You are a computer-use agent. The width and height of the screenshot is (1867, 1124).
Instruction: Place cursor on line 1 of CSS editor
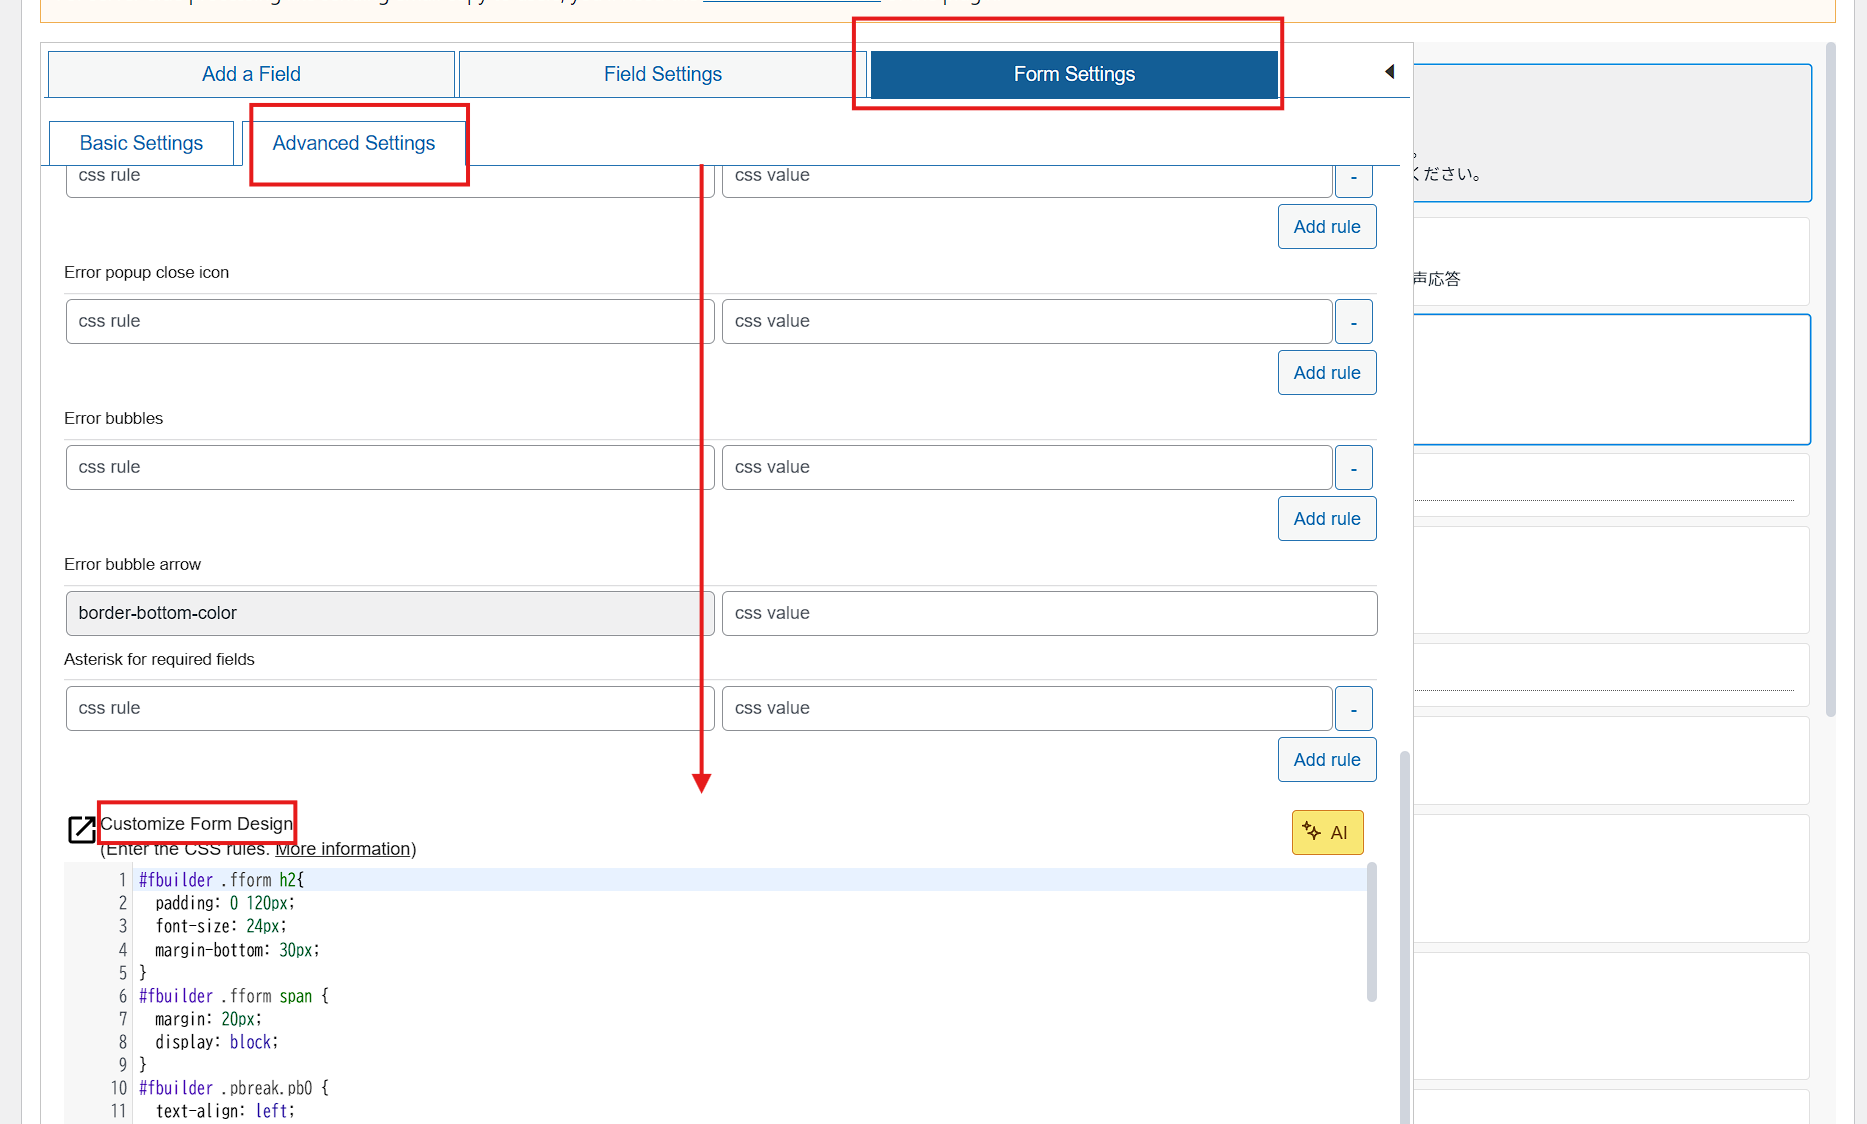(x=700, y=880)
